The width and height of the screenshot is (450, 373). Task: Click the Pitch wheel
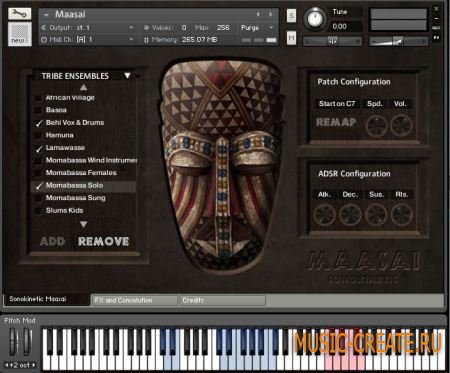coord(13,342)
